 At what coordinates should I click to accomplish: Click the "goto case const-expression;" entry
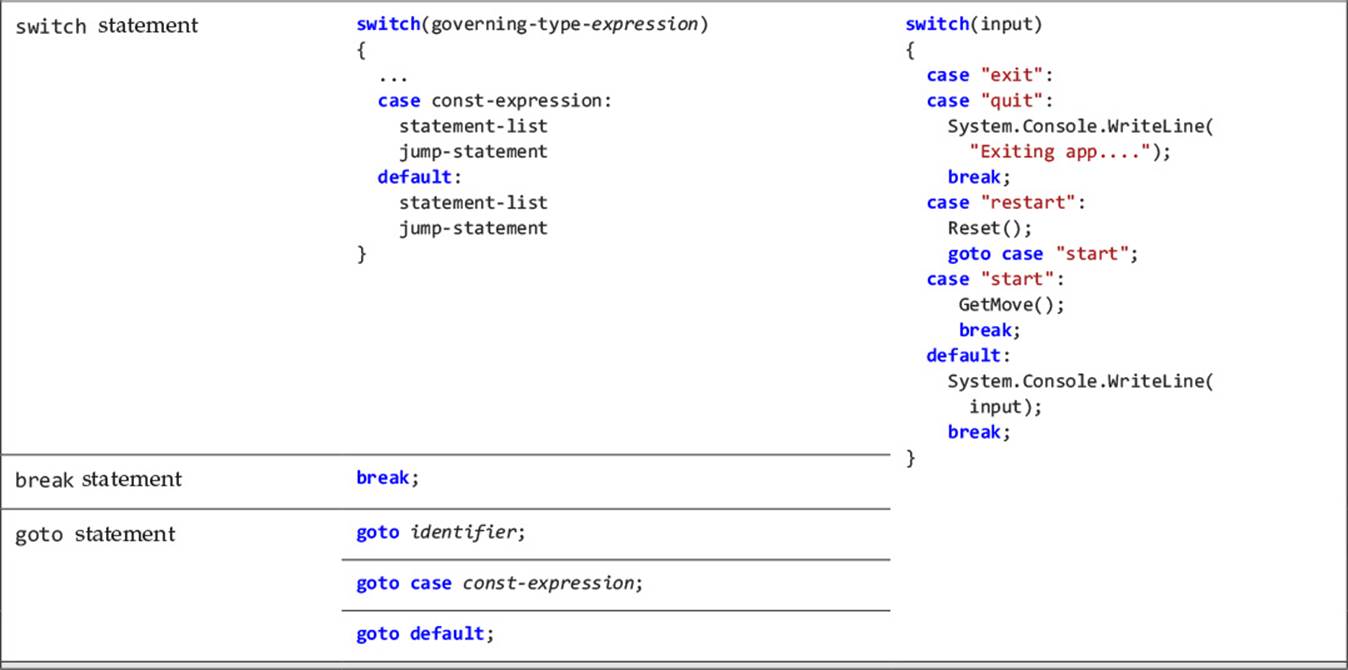click(x=500, y=583)
